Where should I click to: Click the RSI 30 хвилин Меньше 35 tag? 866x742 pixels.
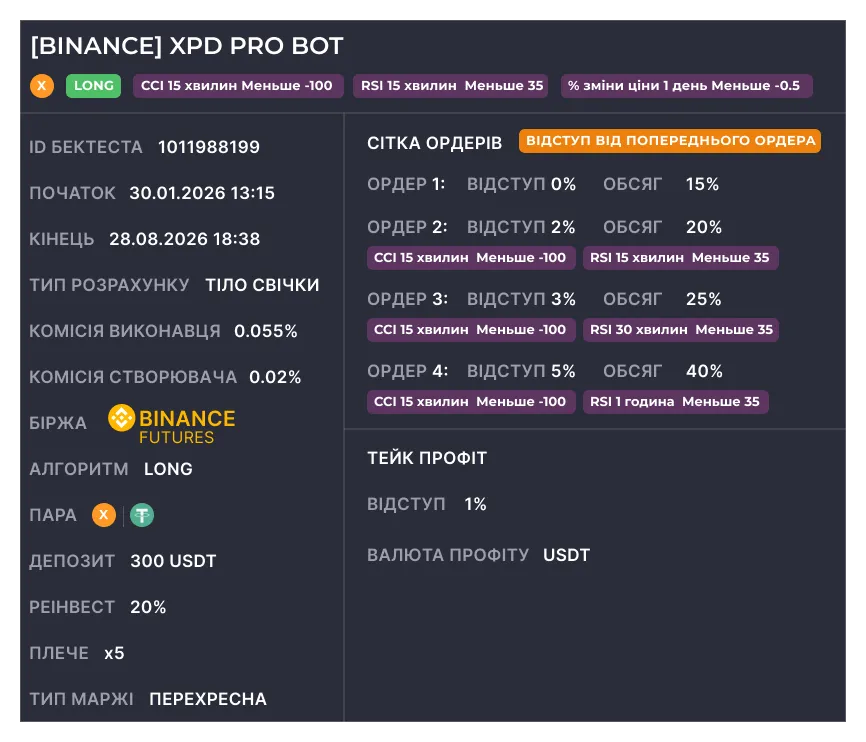[681, 330]
